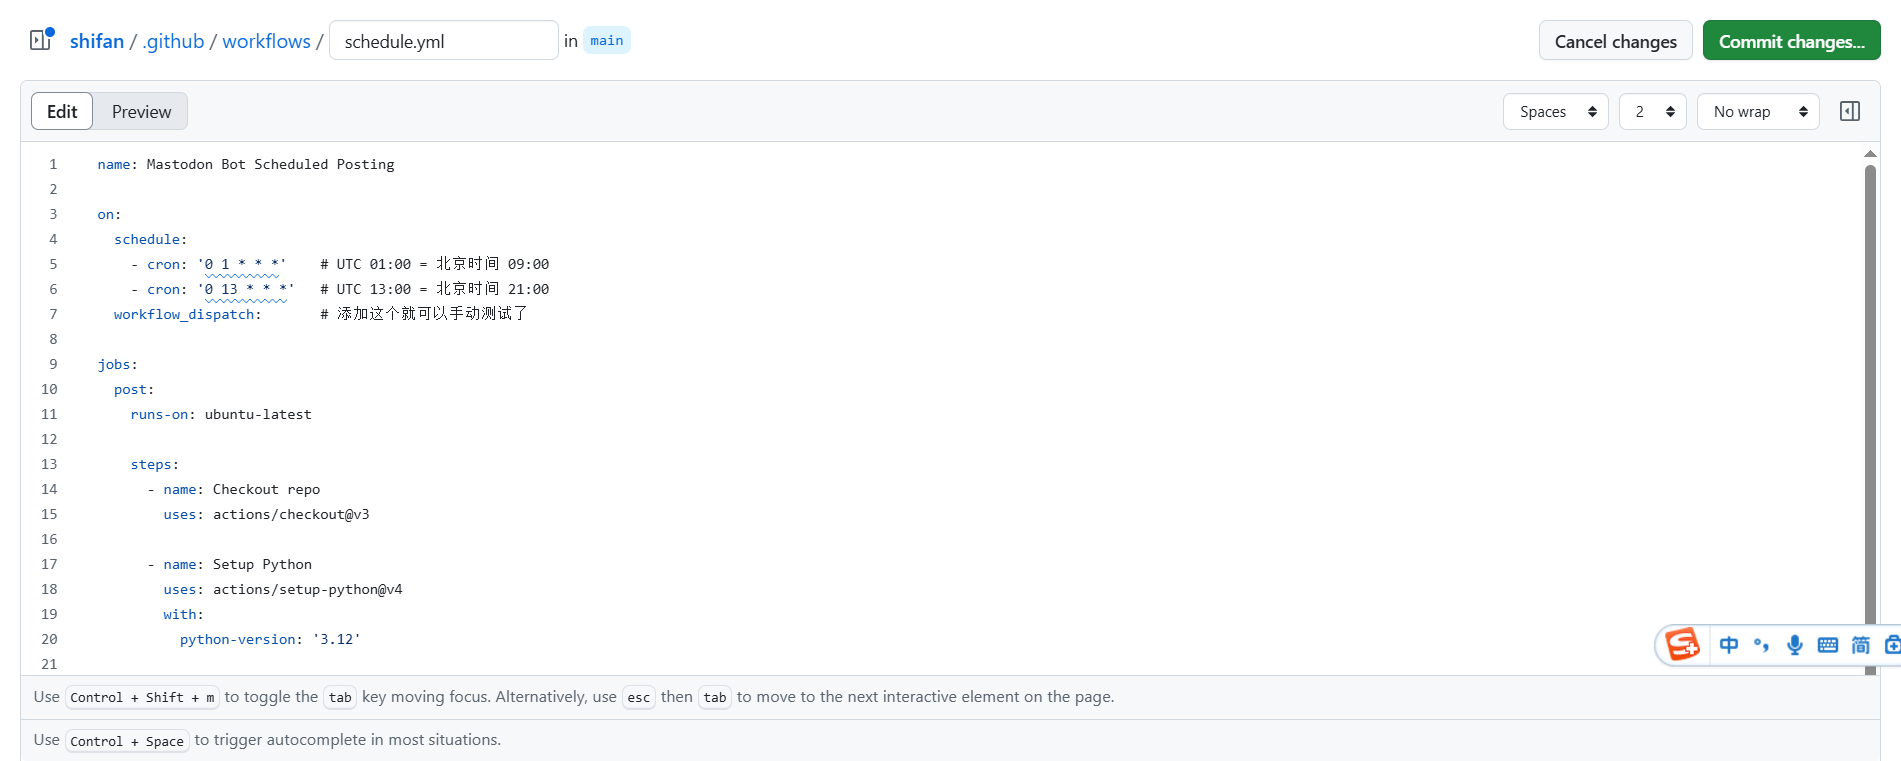Screen dimensions: 1901x761
Task: Click the 'actions/setup-python@v4' text
Action: (307, 589)
